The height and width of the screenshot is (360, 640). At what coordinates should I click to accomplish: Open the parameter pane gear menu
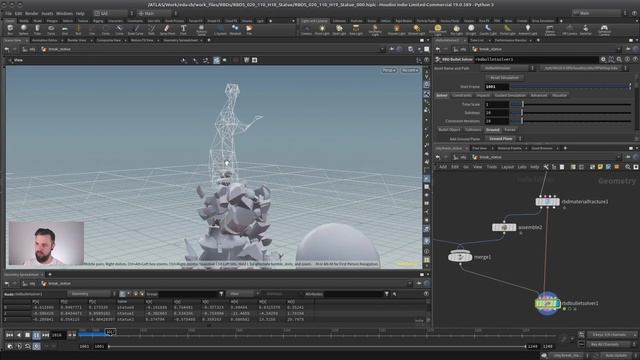tap(603, 60)
